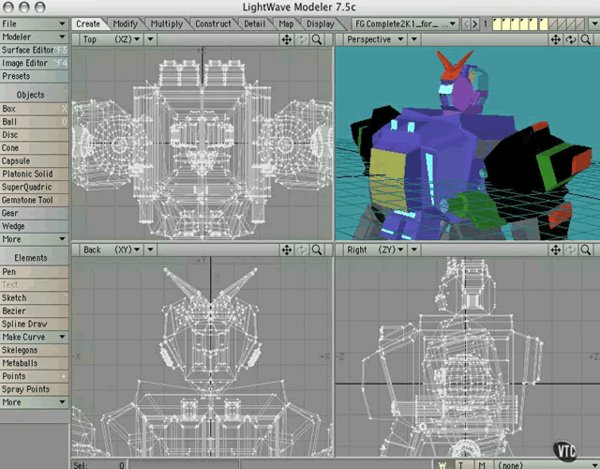Viewport: 600px width, 469px height.
Task: Switch to the Create tab
Action: tap(88, 24)
